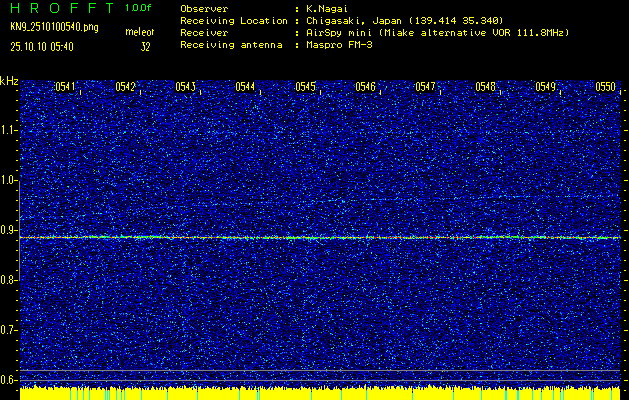629x400 pixels.
Task: Click the 0.9 frequency axis label
Action: point(9,230)
